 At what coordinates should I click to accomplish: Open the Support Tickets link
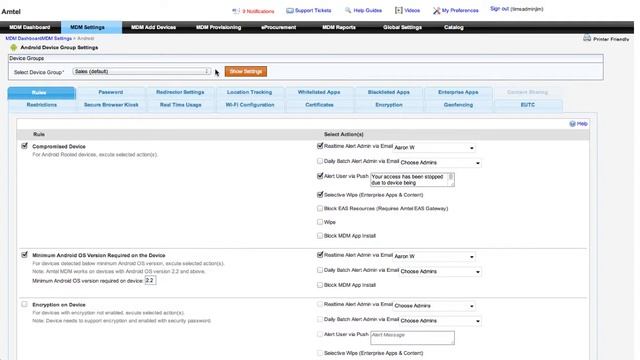(313, 11)
